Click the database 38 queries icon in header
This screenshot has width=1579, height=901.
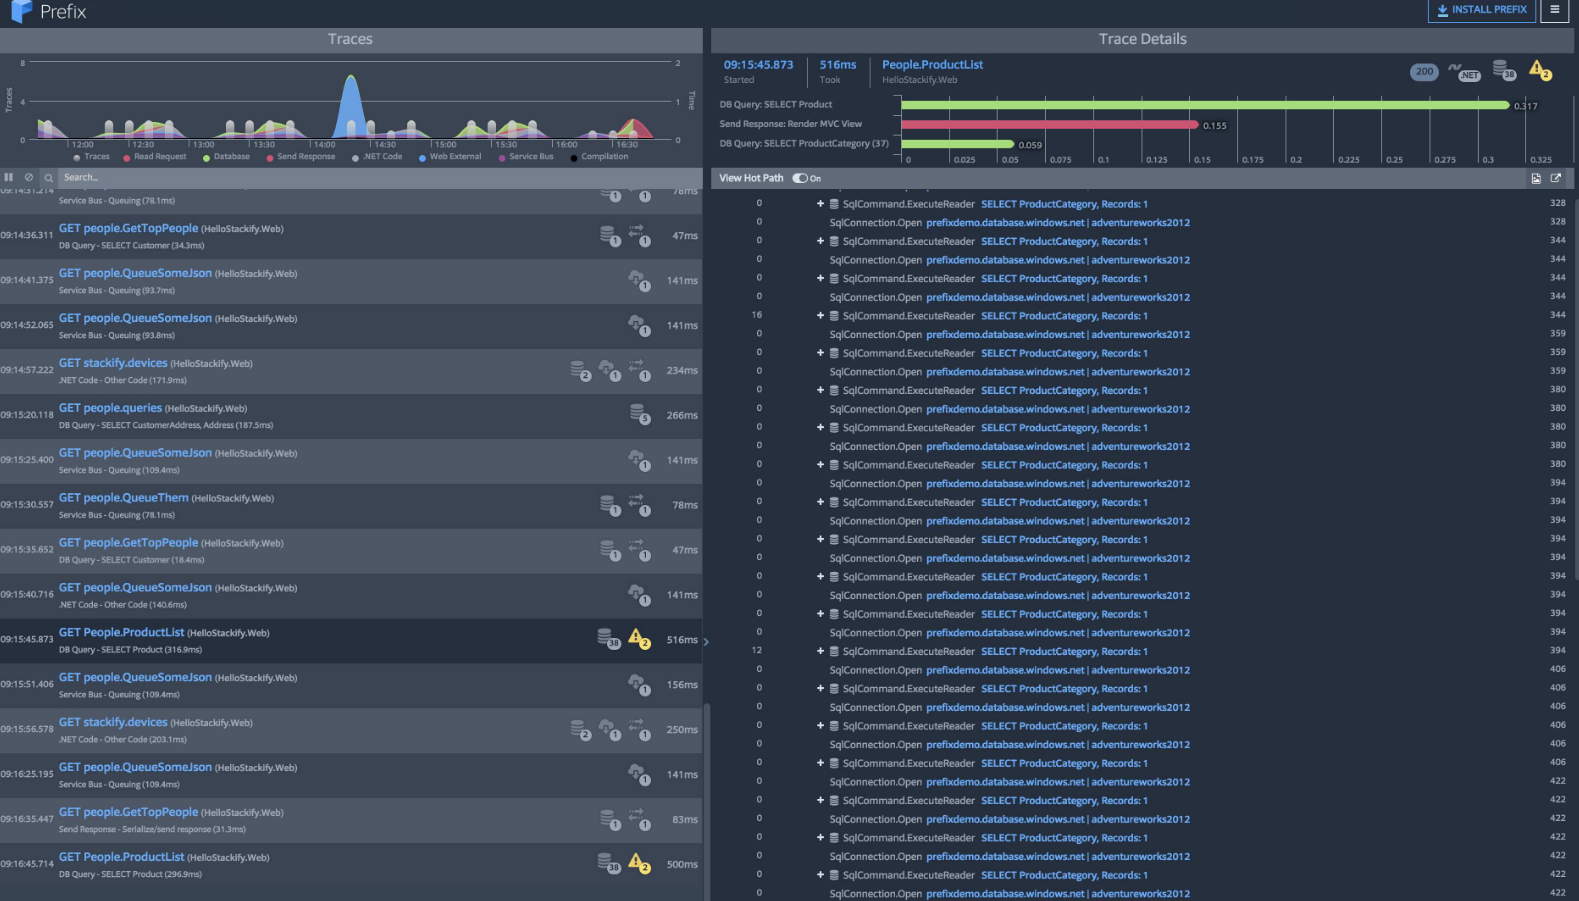[1504, 70]
